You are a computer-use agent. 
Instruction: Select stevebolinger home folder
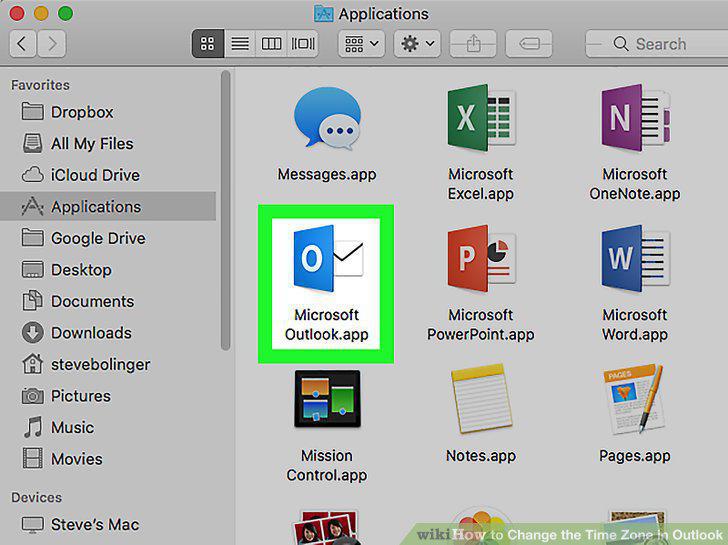[108, 364]
